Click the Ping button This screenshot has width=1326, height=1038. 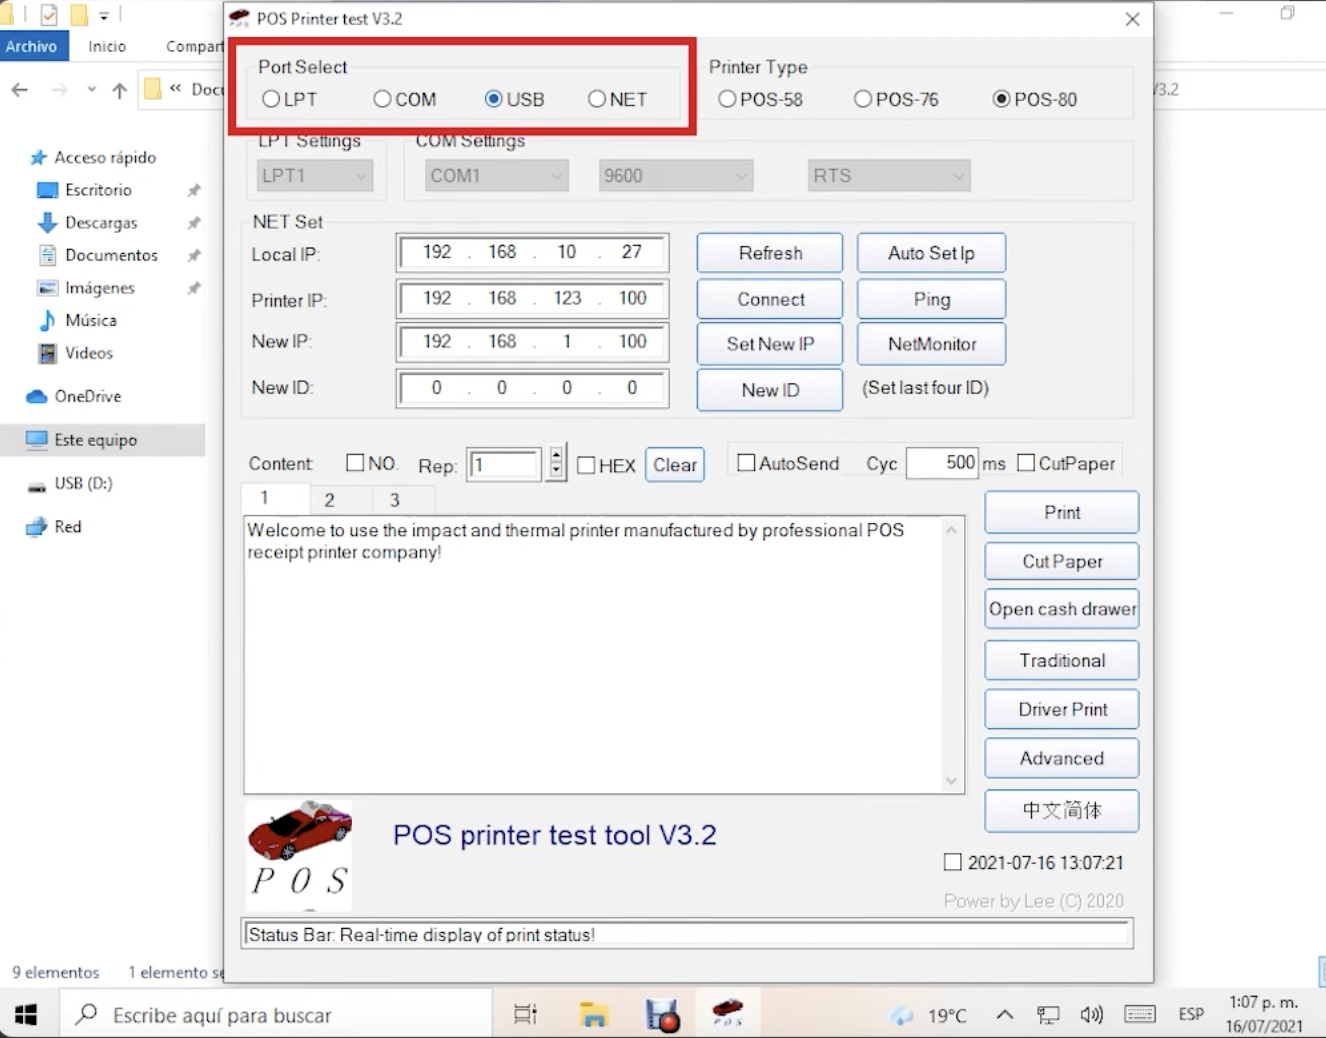point(931,299)
